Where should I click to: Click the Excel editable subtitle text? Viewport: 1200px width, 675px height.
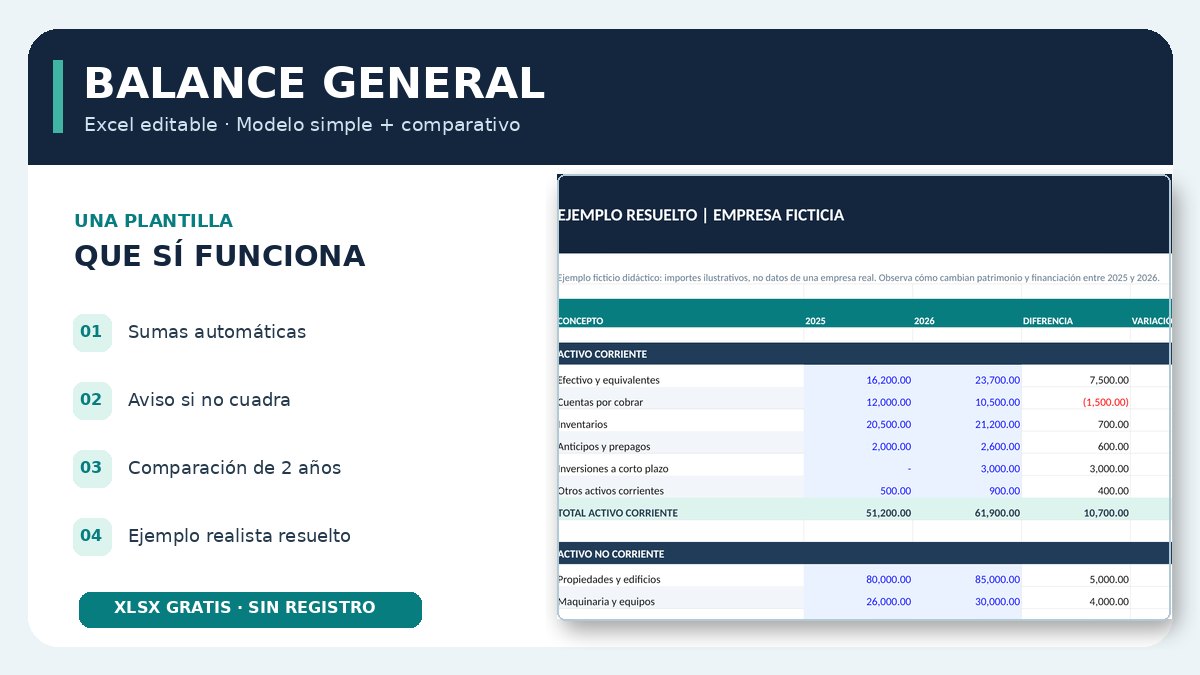(x=302, y=125)
